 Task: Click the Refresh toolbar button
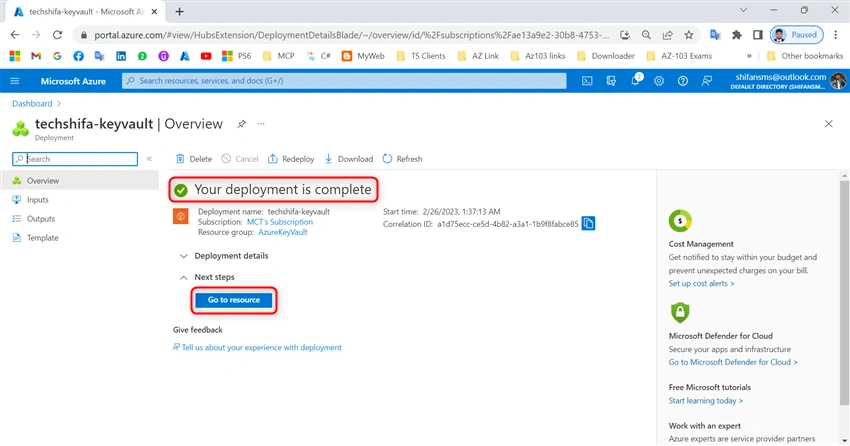pos(402,159)
